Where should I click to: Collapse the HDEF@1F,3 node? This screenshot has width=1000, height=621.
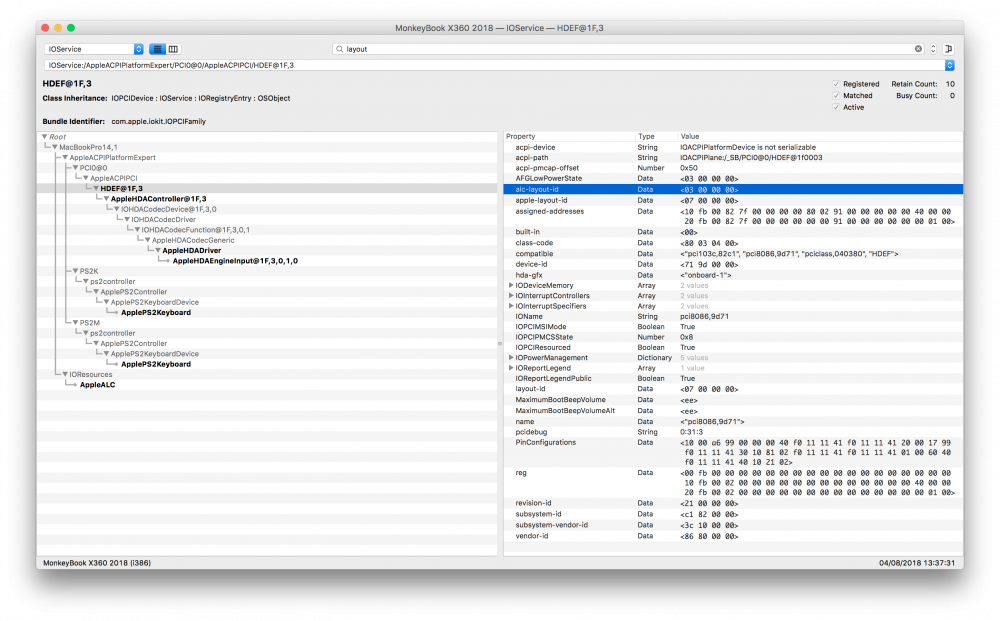pos(96,189)
